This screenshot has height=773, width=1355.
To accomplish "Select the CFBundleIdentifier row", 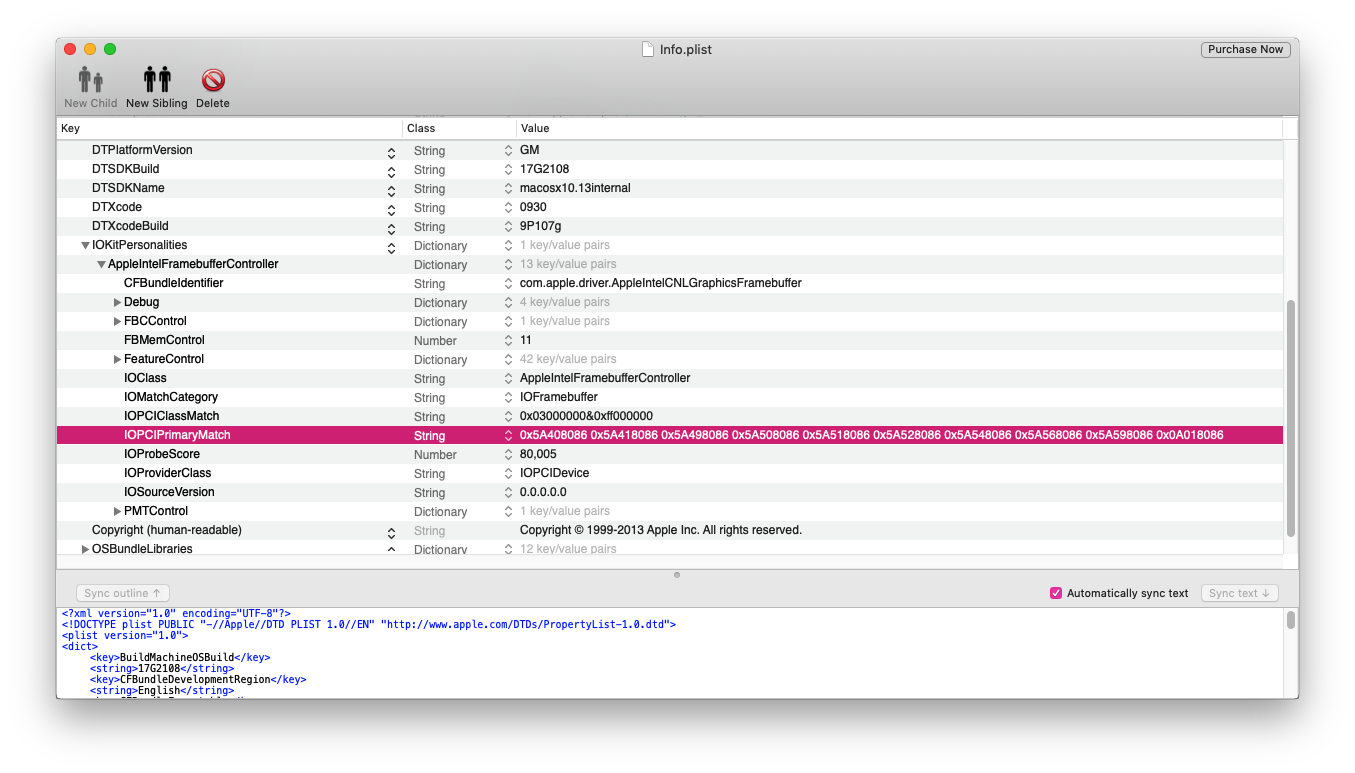I will coord(670,283).
